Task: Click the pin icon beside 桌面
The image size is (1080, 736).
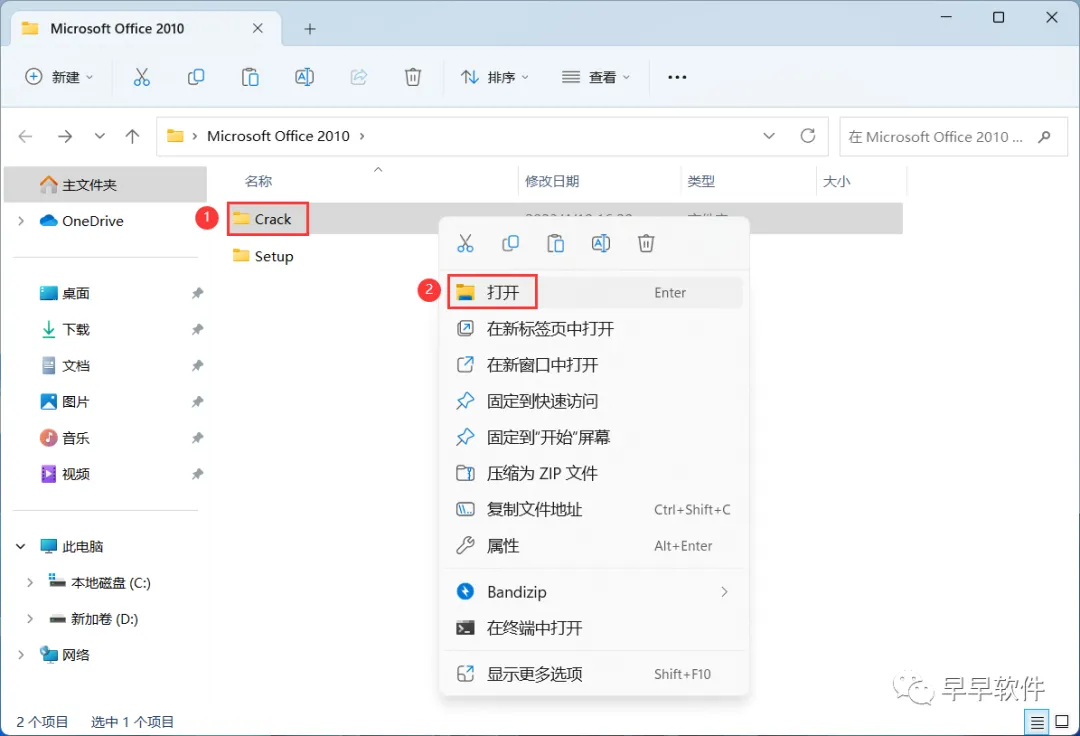Action: coord(197,293)
